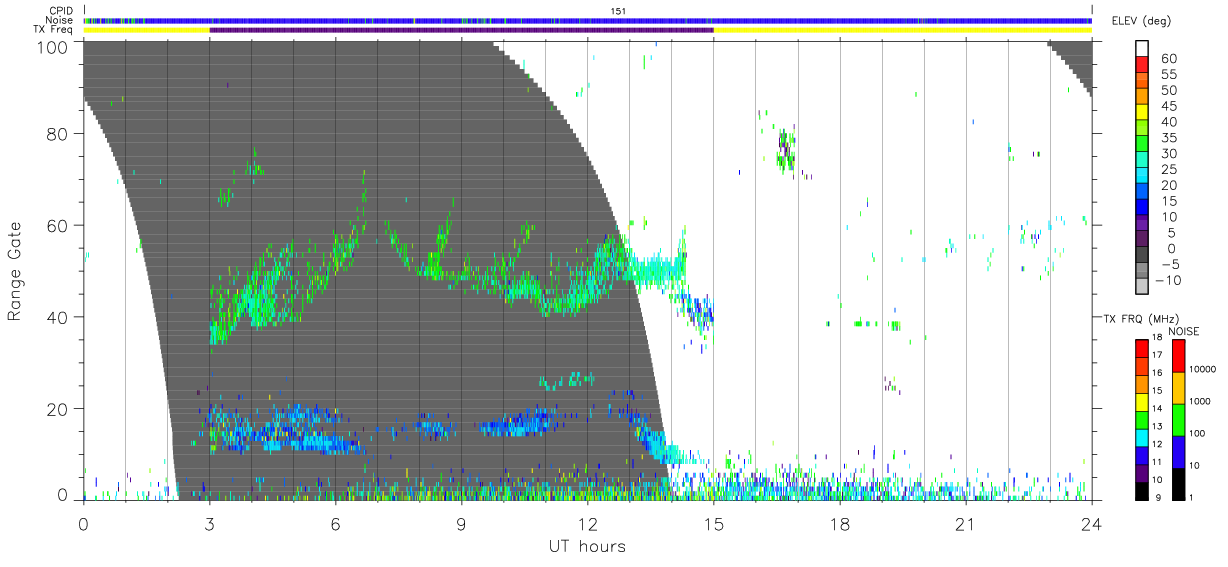Click the cyan echo band near gate 50 at 13–14 UT
Screen dimensions: 1228x567
point(654,268)
